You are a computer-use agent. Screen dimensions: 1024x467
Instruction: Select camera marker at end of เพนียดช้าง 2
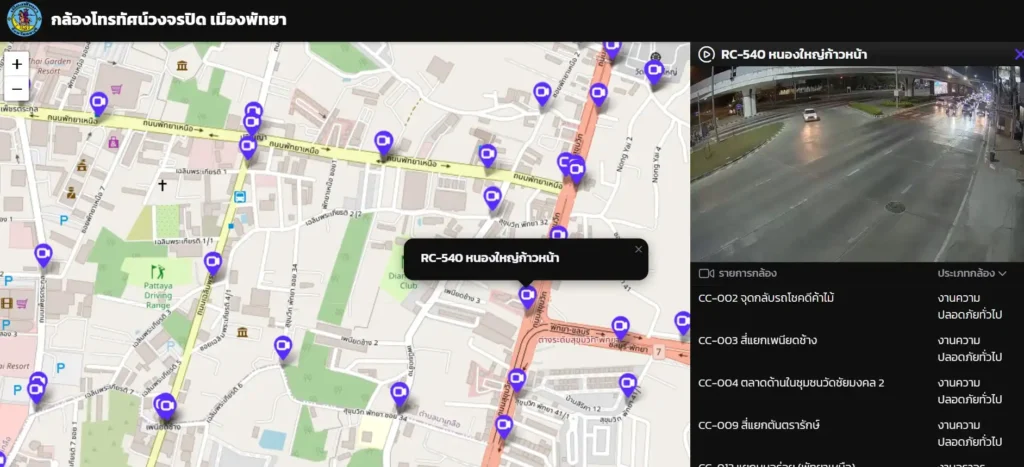[x=283, y=347]
